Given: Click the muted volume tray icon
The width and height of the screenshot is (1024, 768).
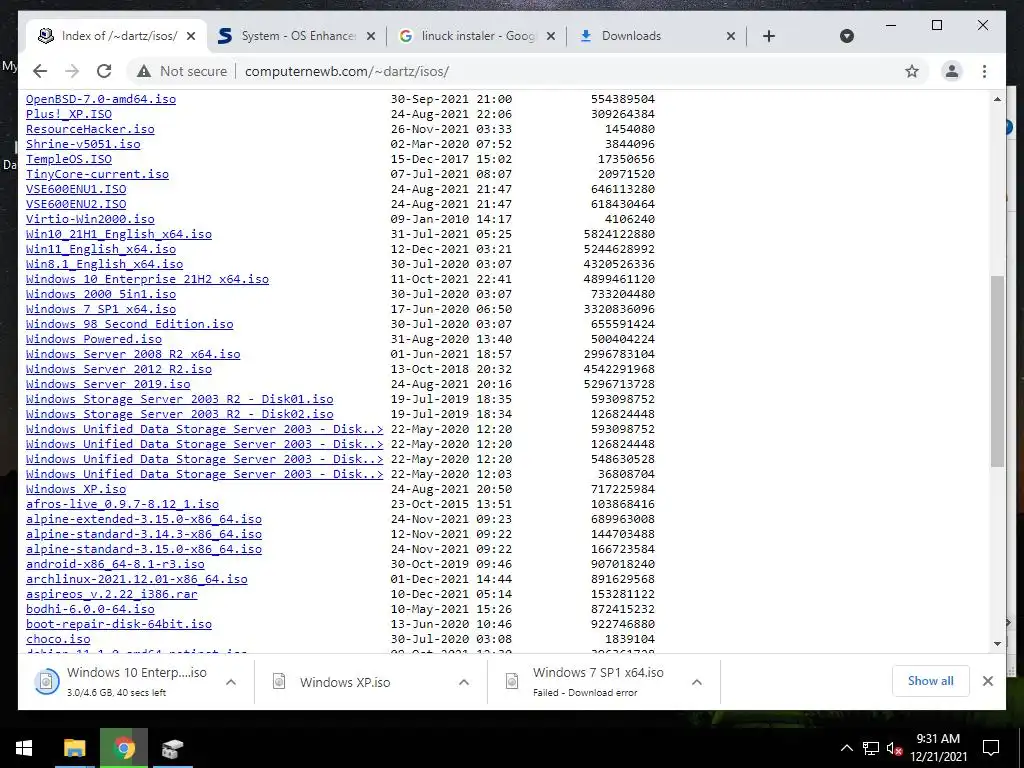Looking at the screenshot, I should coord(894,748).
